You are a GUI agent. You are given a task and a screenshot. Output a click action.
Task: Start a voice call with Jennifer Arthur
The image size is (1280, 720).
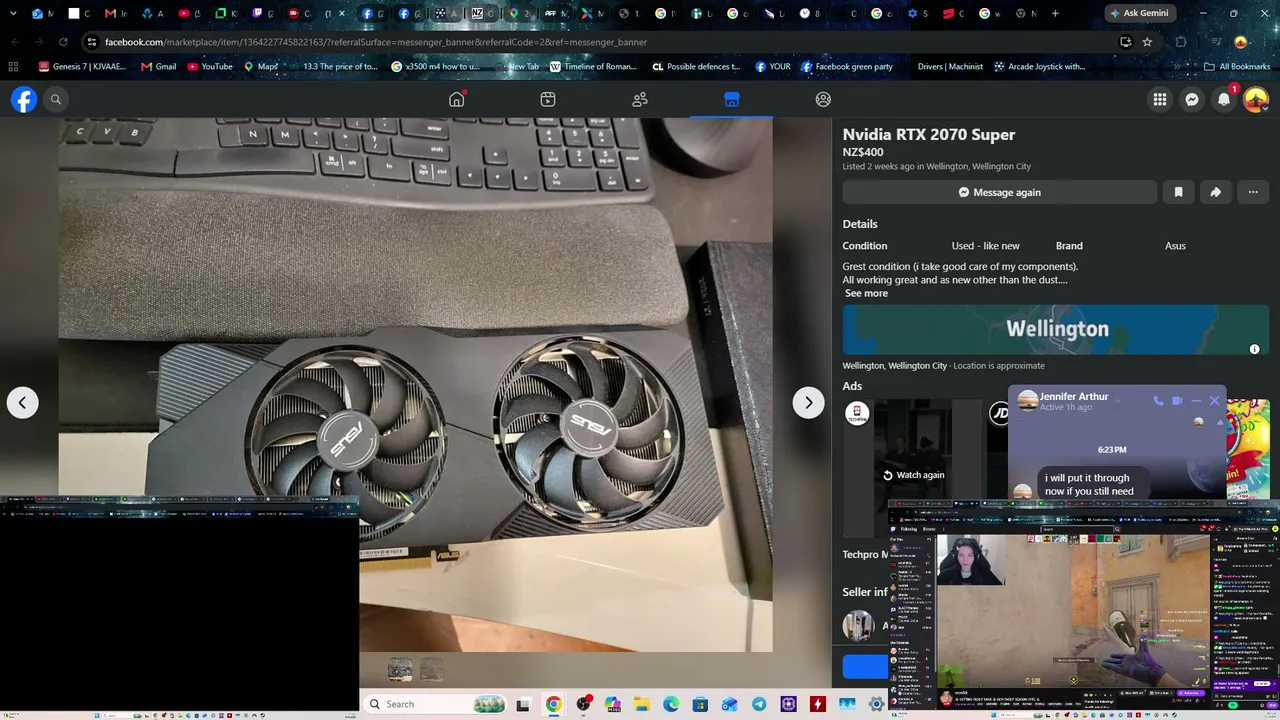1158,401
